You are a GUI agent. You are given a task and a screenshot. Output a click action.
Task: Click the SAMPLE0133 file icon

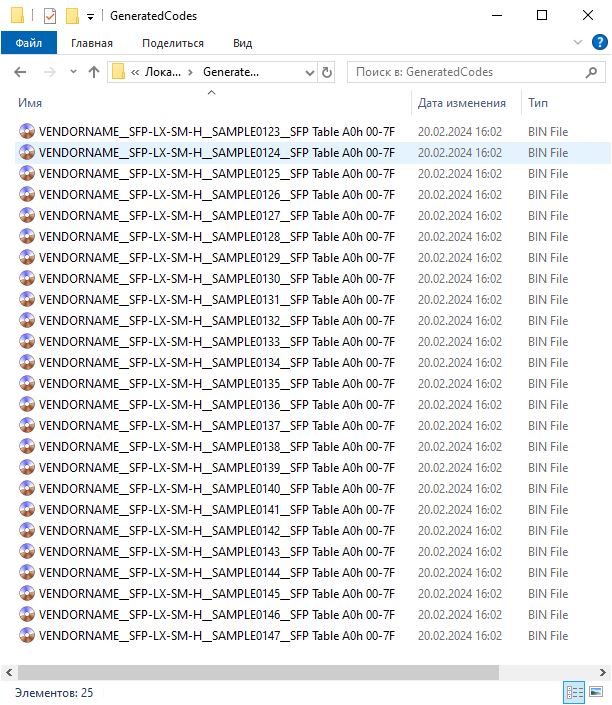click(x=27, y=341)
